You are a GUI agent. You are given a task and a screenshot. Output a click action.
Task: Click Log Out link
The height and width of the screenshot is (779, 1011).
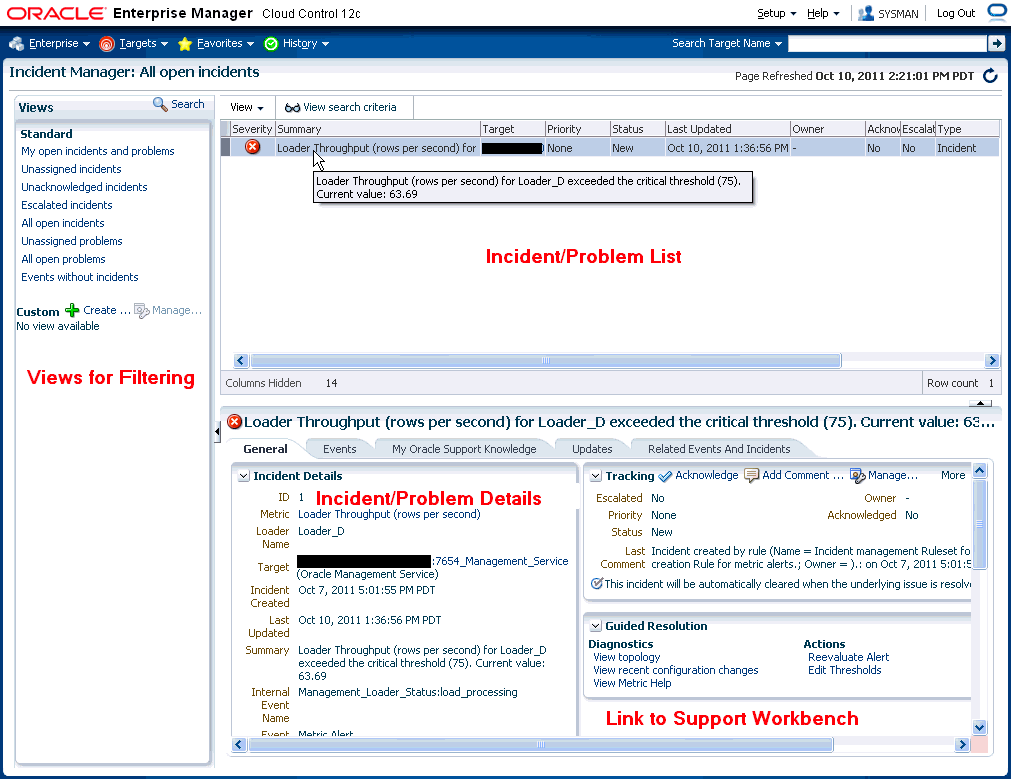click(956, 14)
